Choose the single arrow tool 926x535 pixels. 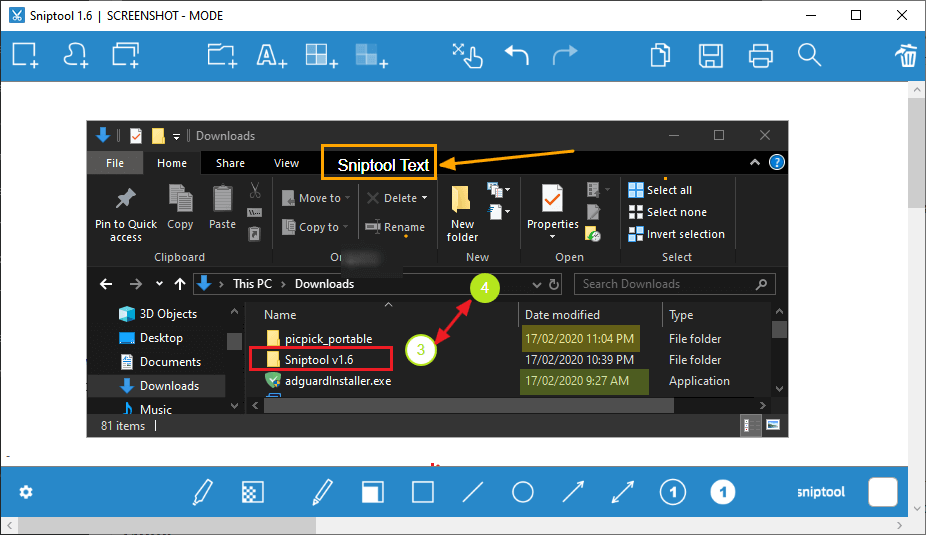click(573, 492)
